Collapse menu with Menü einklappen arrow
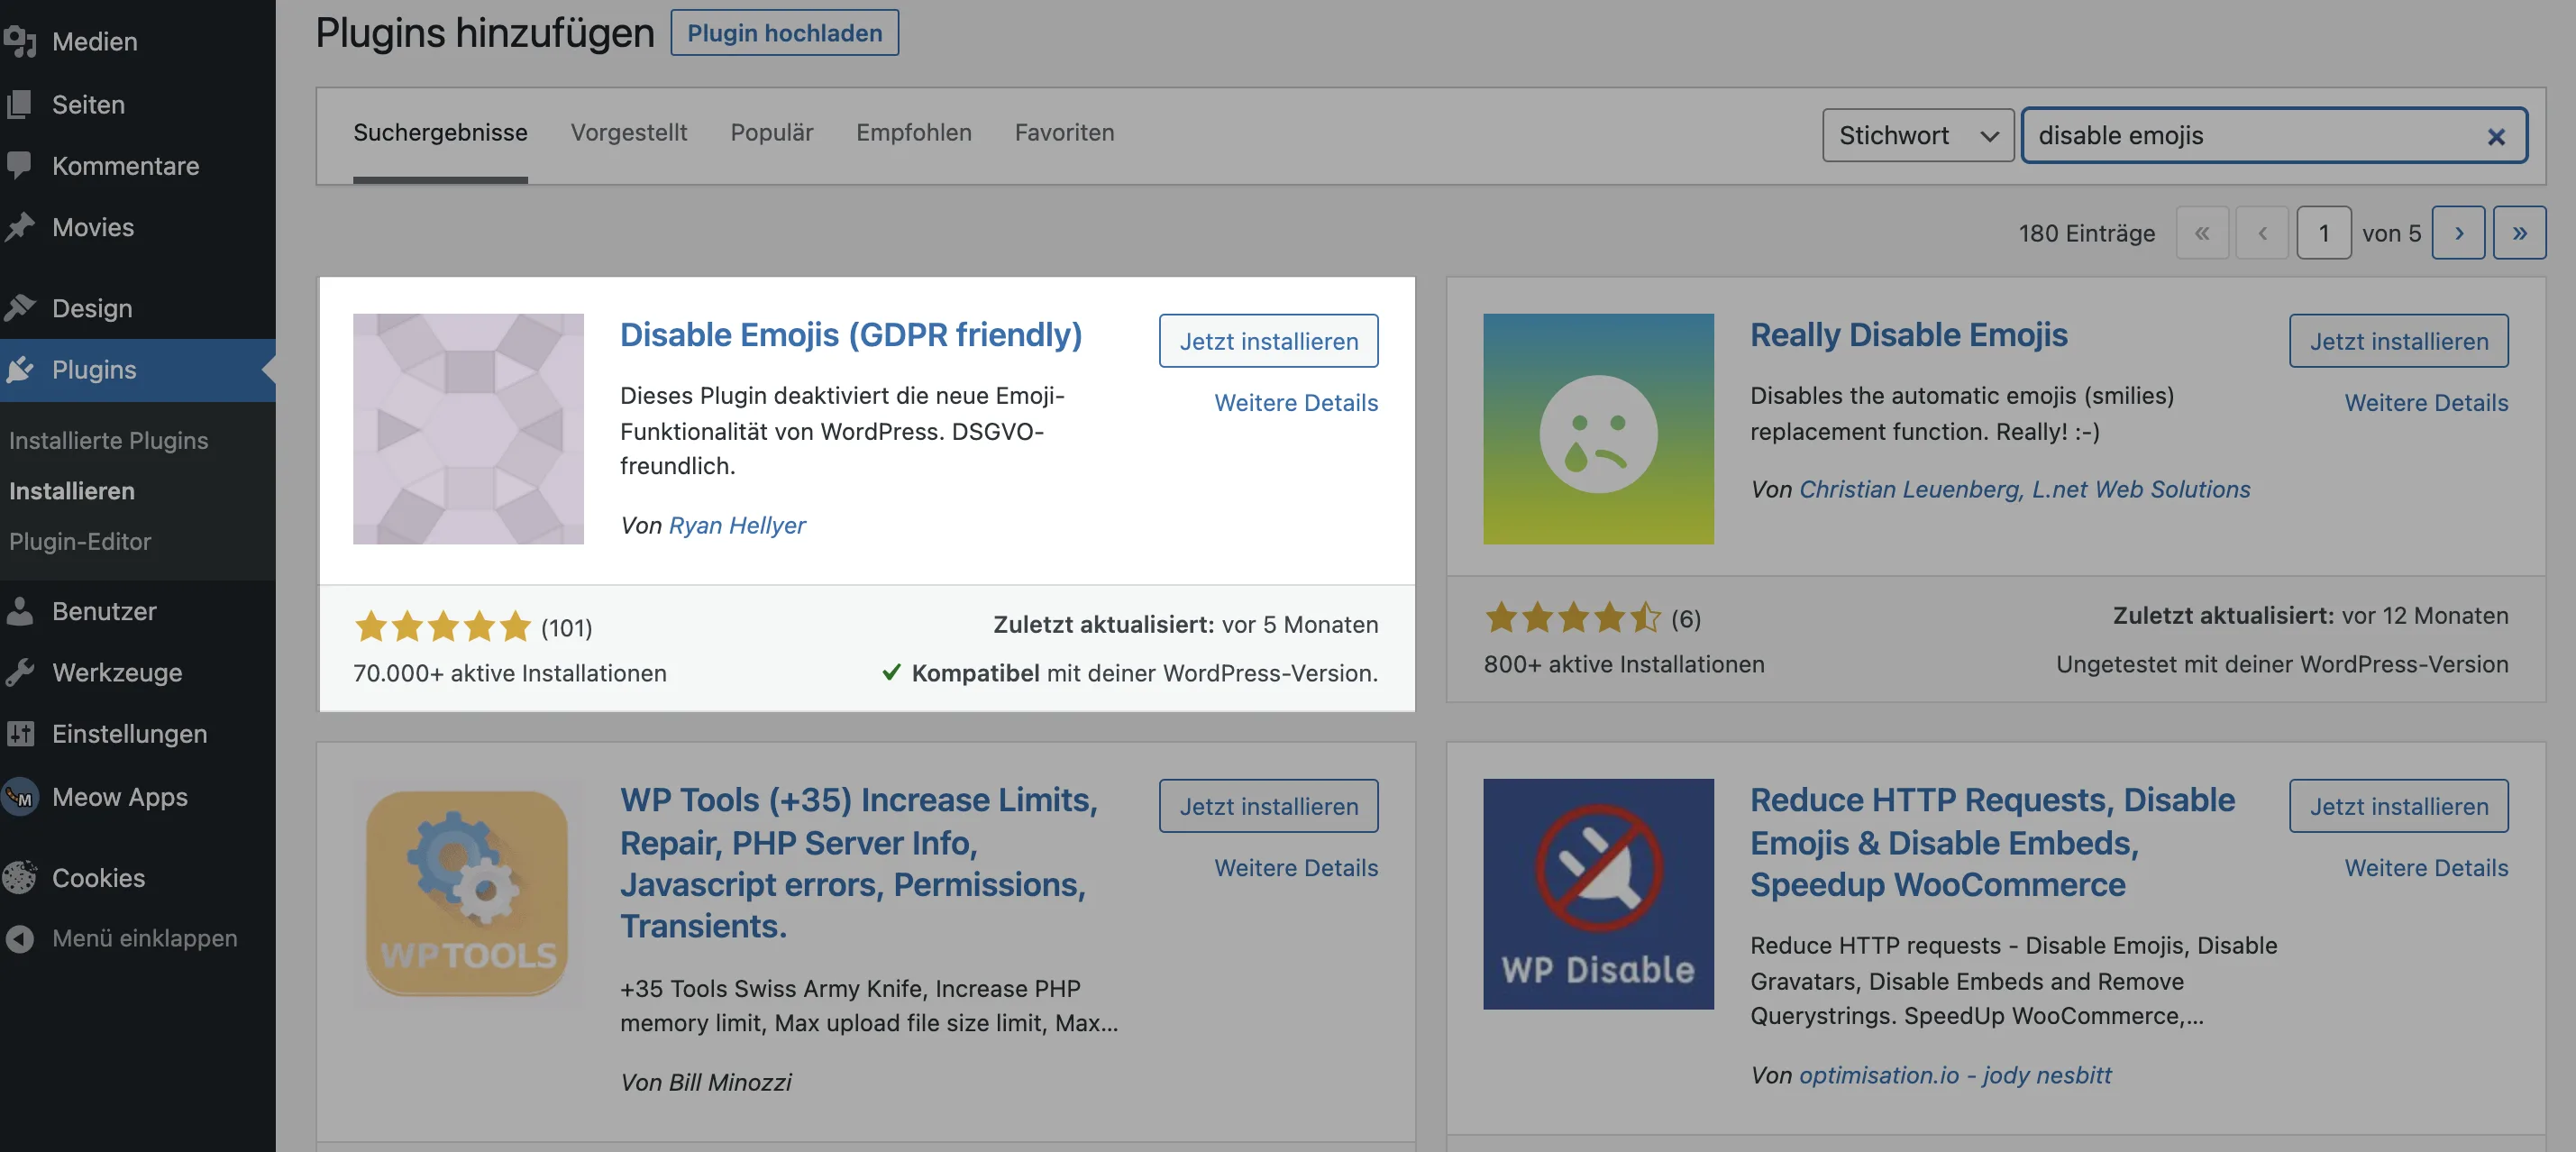The height and width of the screenshot is (1152, 2576). pyautogui.click(x=19, y=938)
